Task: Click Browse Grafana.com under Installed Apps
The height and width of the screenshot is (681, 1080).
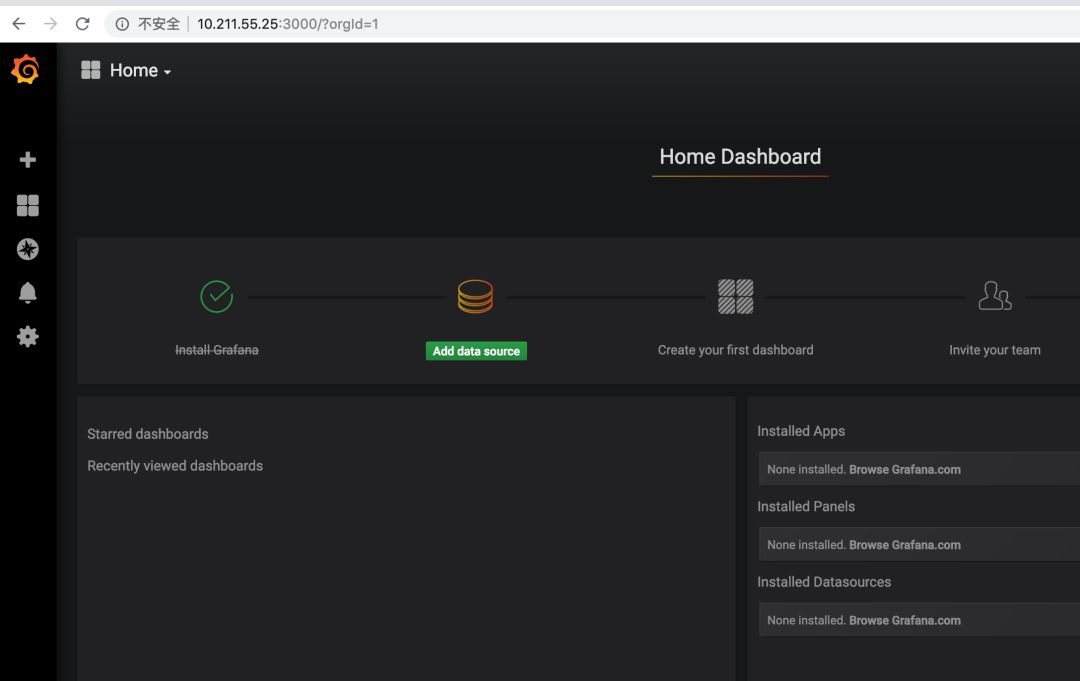Action: tap(904, 470)
